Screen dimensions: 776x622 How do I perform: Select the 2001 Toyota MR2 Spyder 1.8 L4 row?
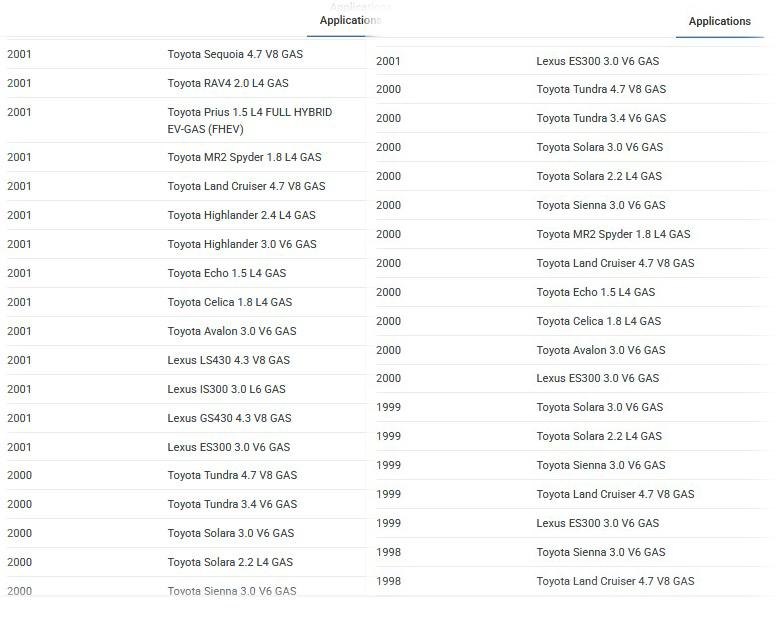(186, 157)
